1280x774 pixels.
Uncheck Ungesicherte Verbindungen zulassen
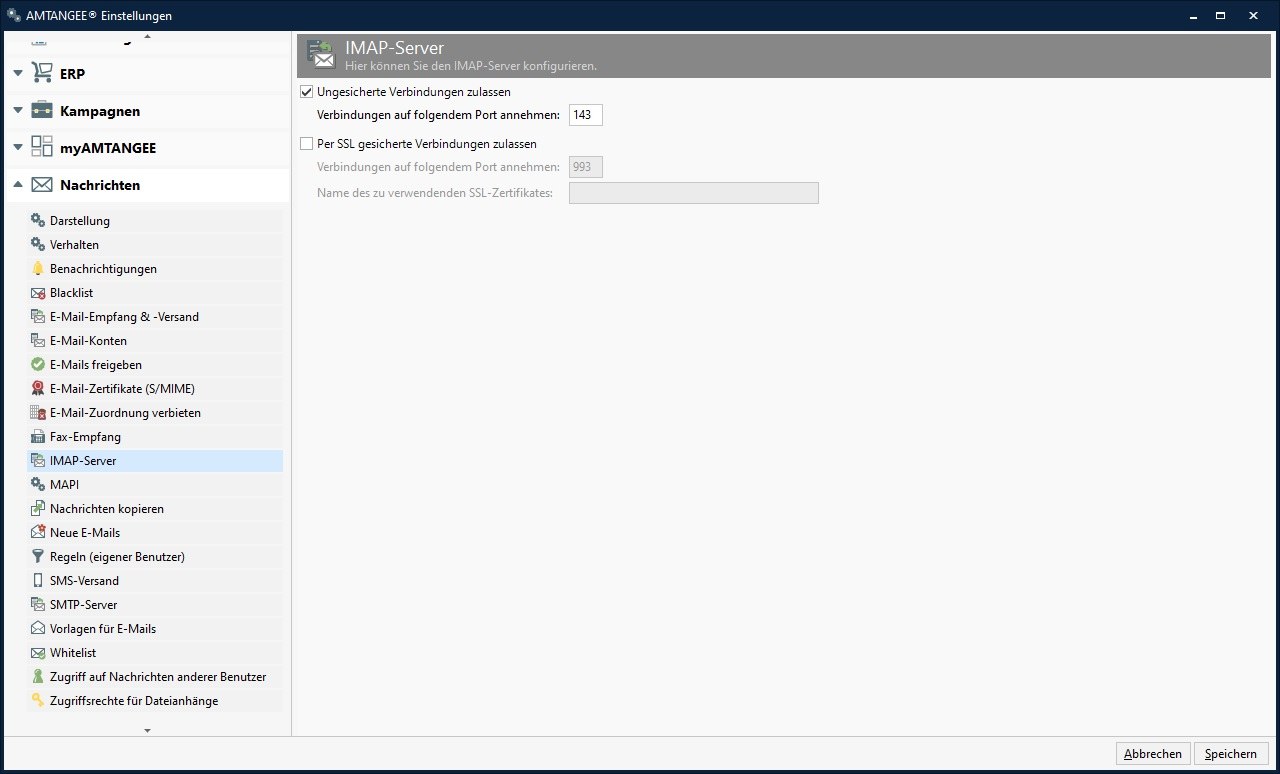pyautogui.click(x=307, y=92)
